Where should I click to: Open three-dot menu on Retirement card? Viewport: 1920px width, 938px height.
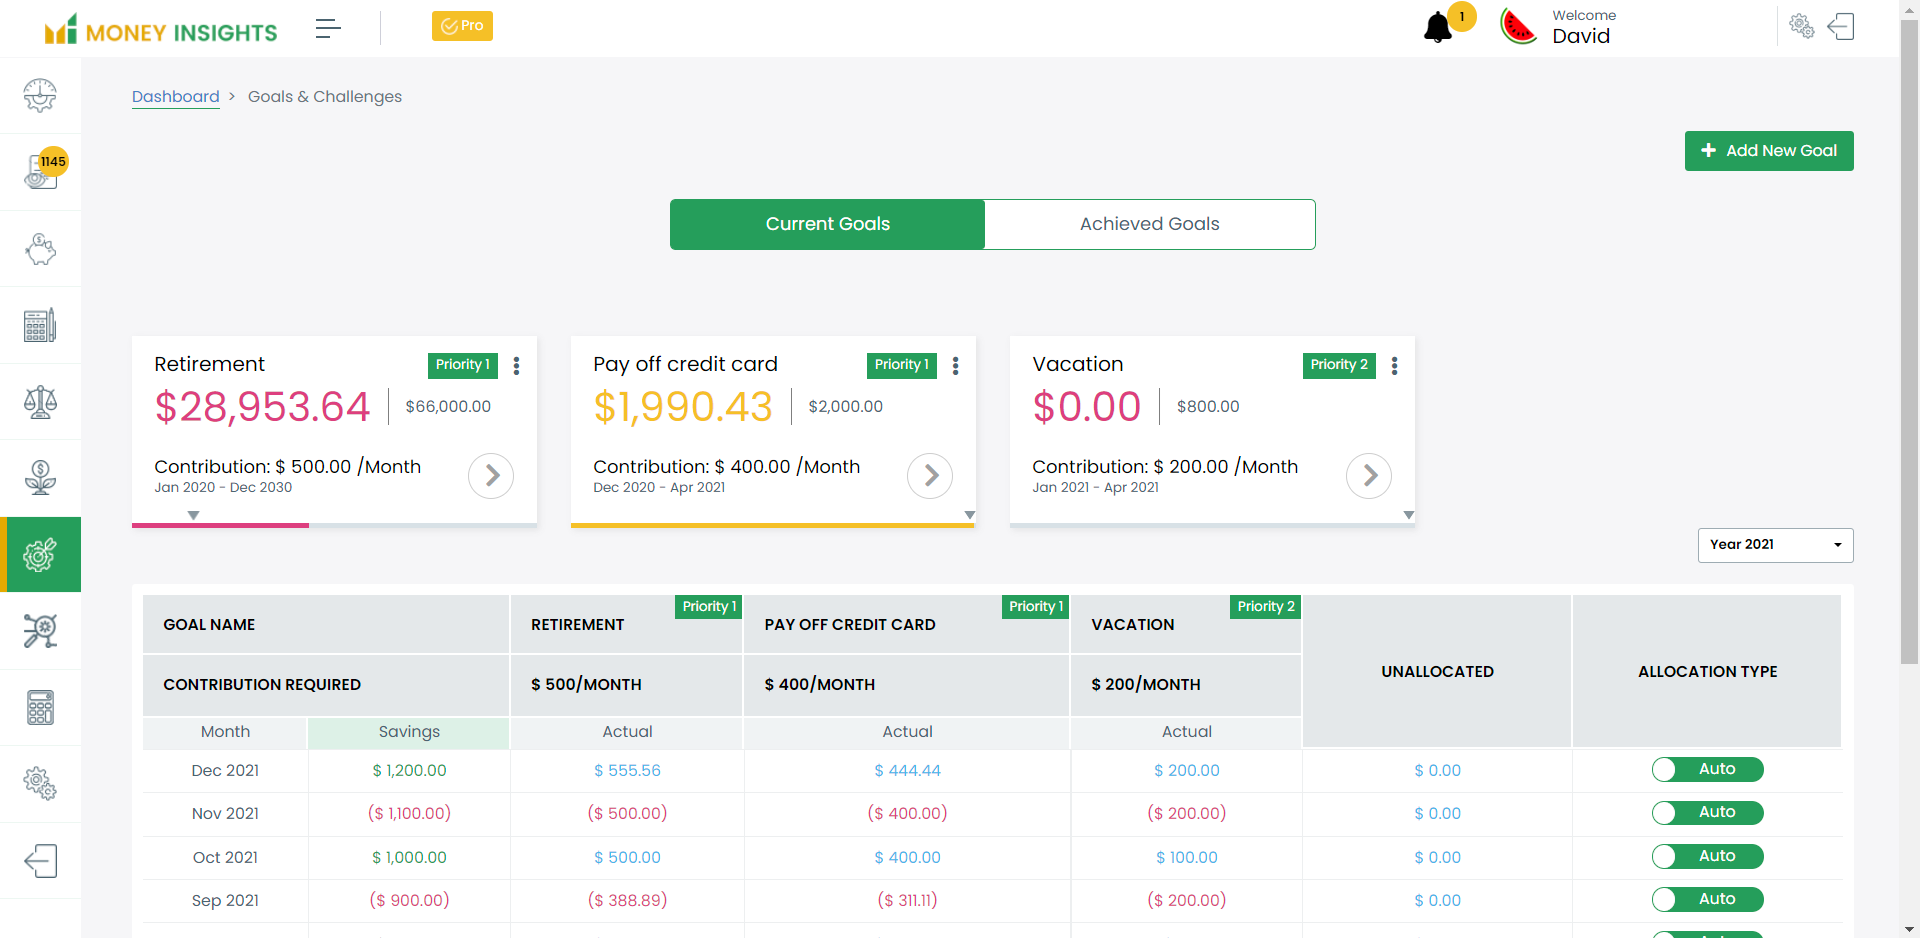(x=516, y=366)
